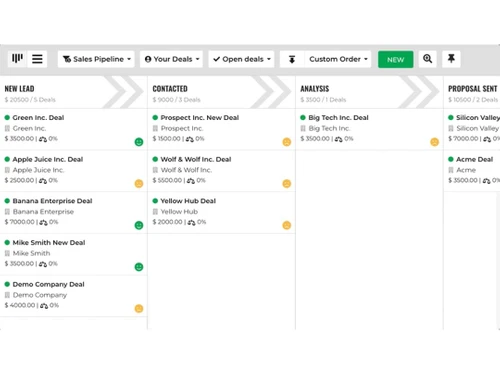Image resolution: width=500 pixels, height=375 pixels.
Task: Open the Demo Company Deal title
Action: [x=48, y=284]
